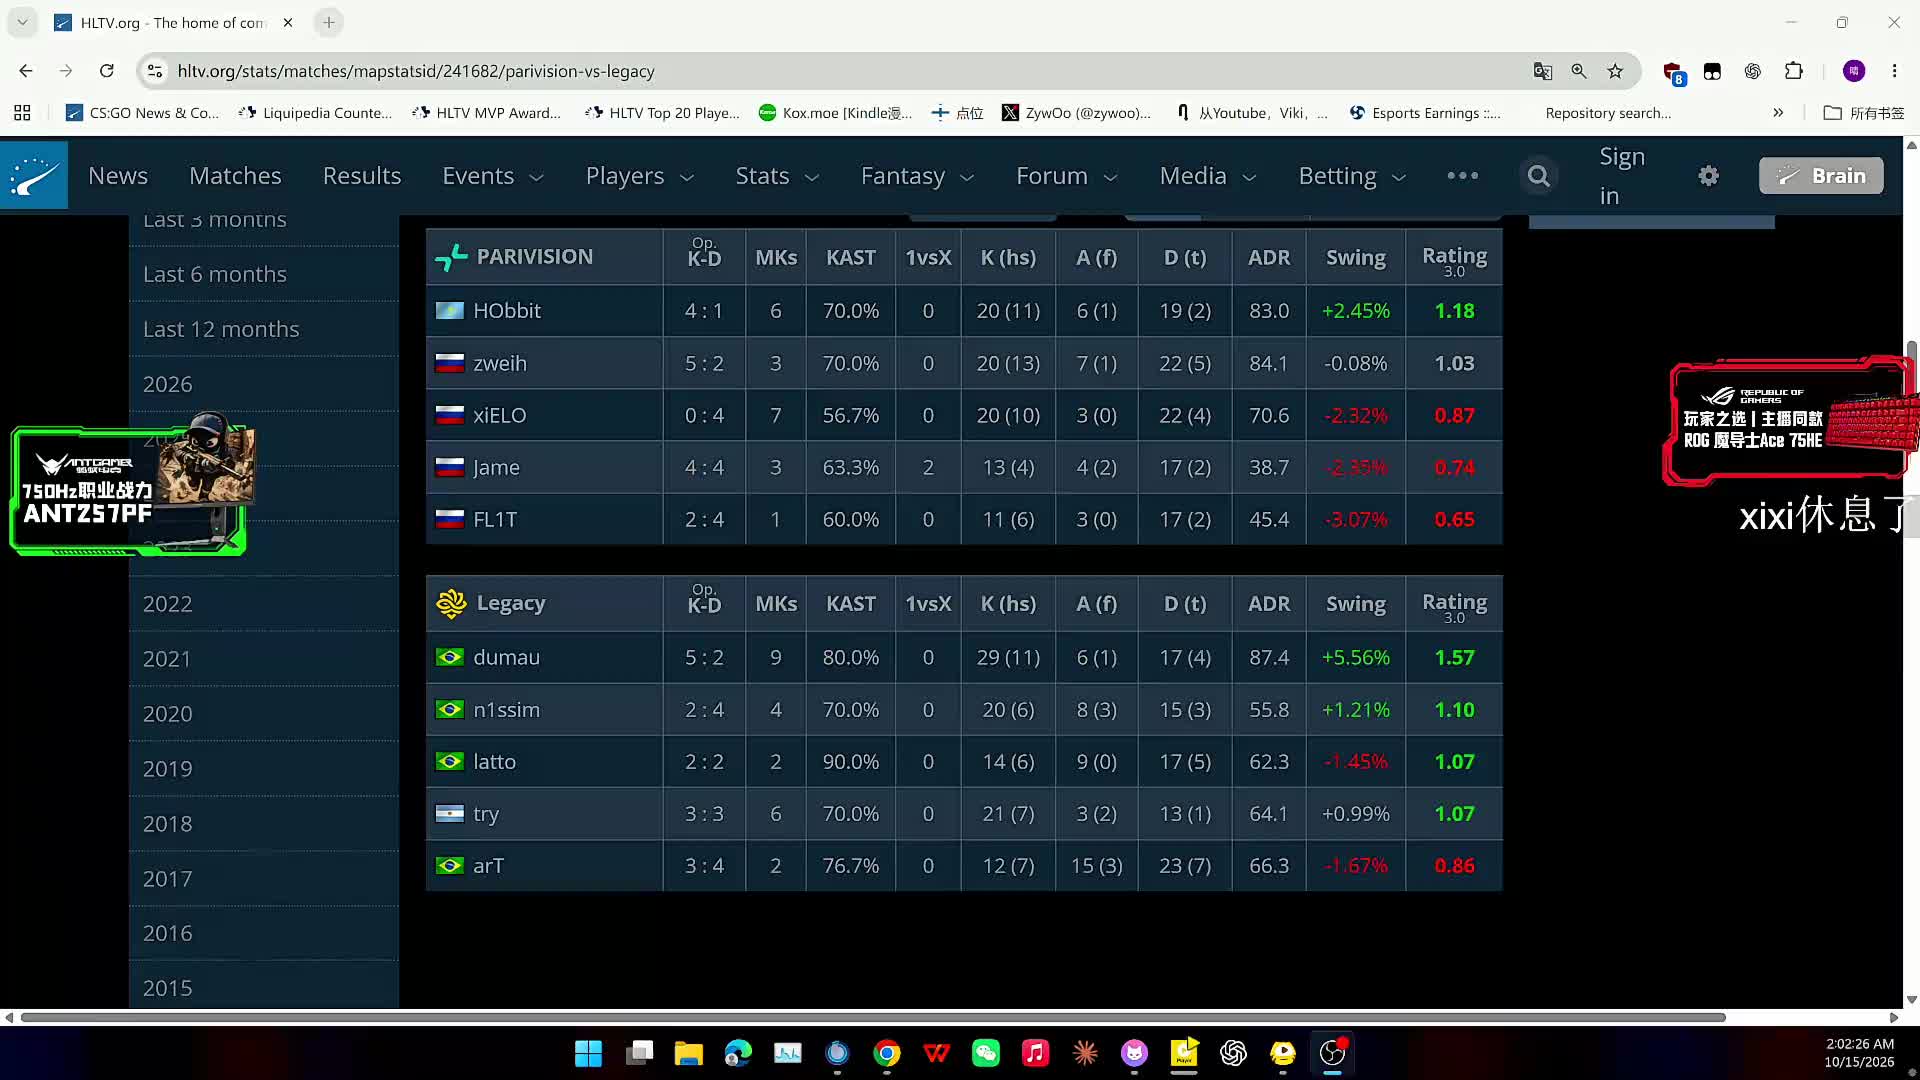
Task: Bookmark this page with the star icon
Action: click(1615, 71)
